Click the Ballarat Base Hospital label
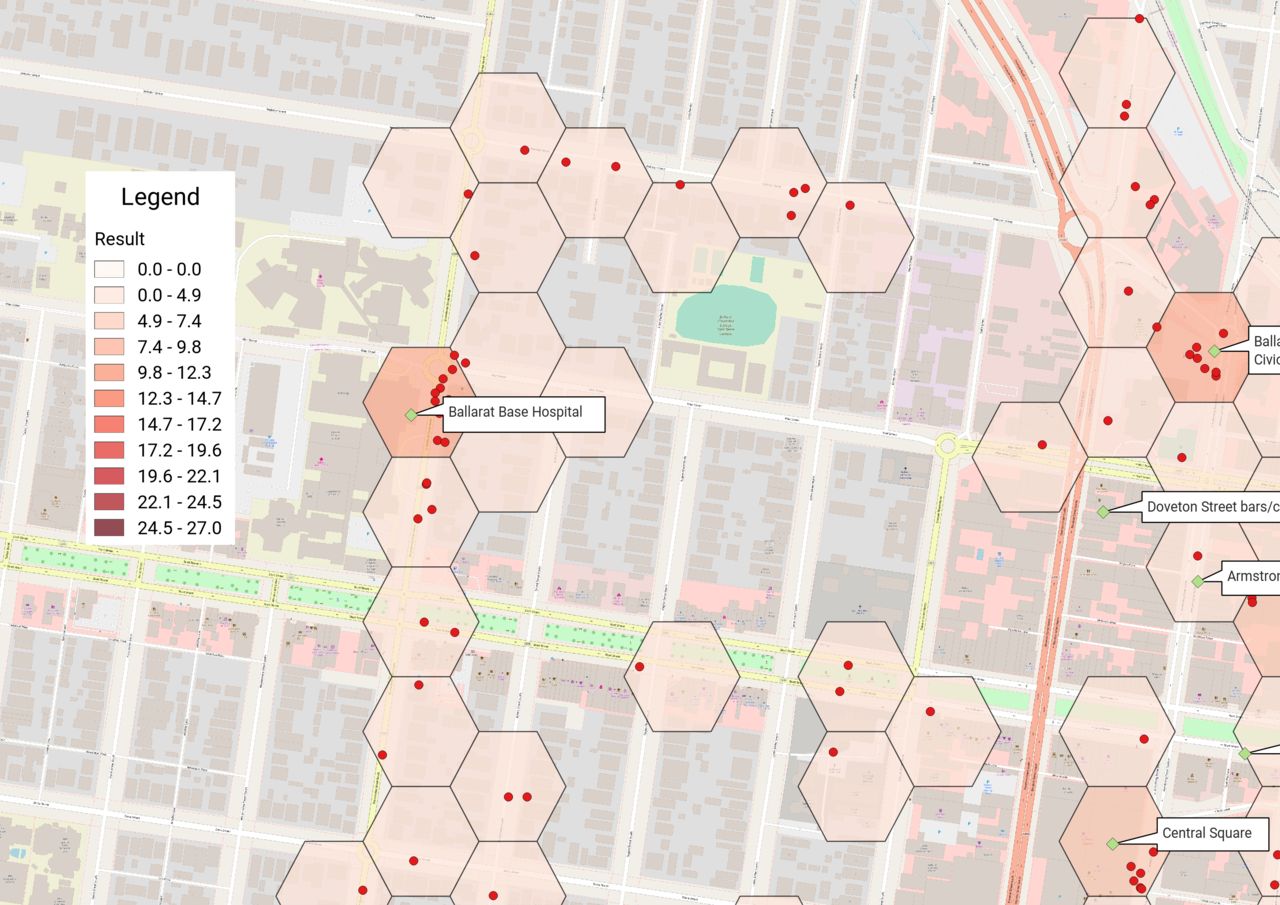Screen dimensions: 1280x905 [524, 413]
